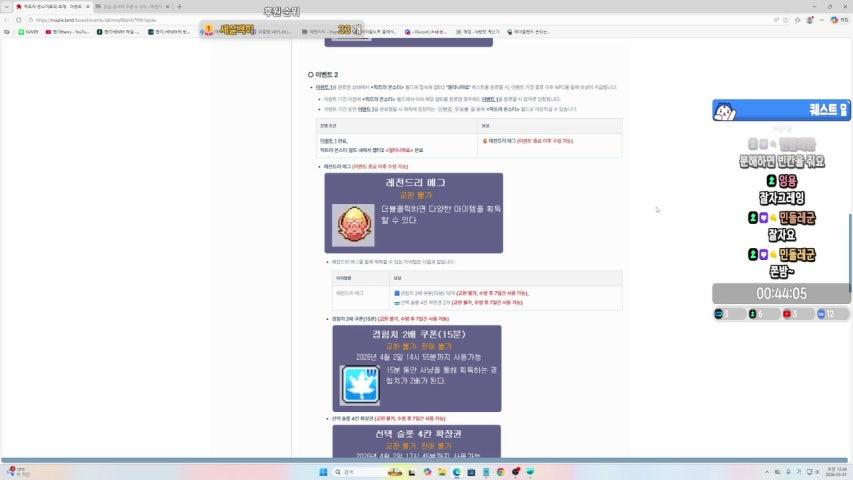Click the browser back arrow
This screenshot has width=853, height=480.
coord(7,20)
